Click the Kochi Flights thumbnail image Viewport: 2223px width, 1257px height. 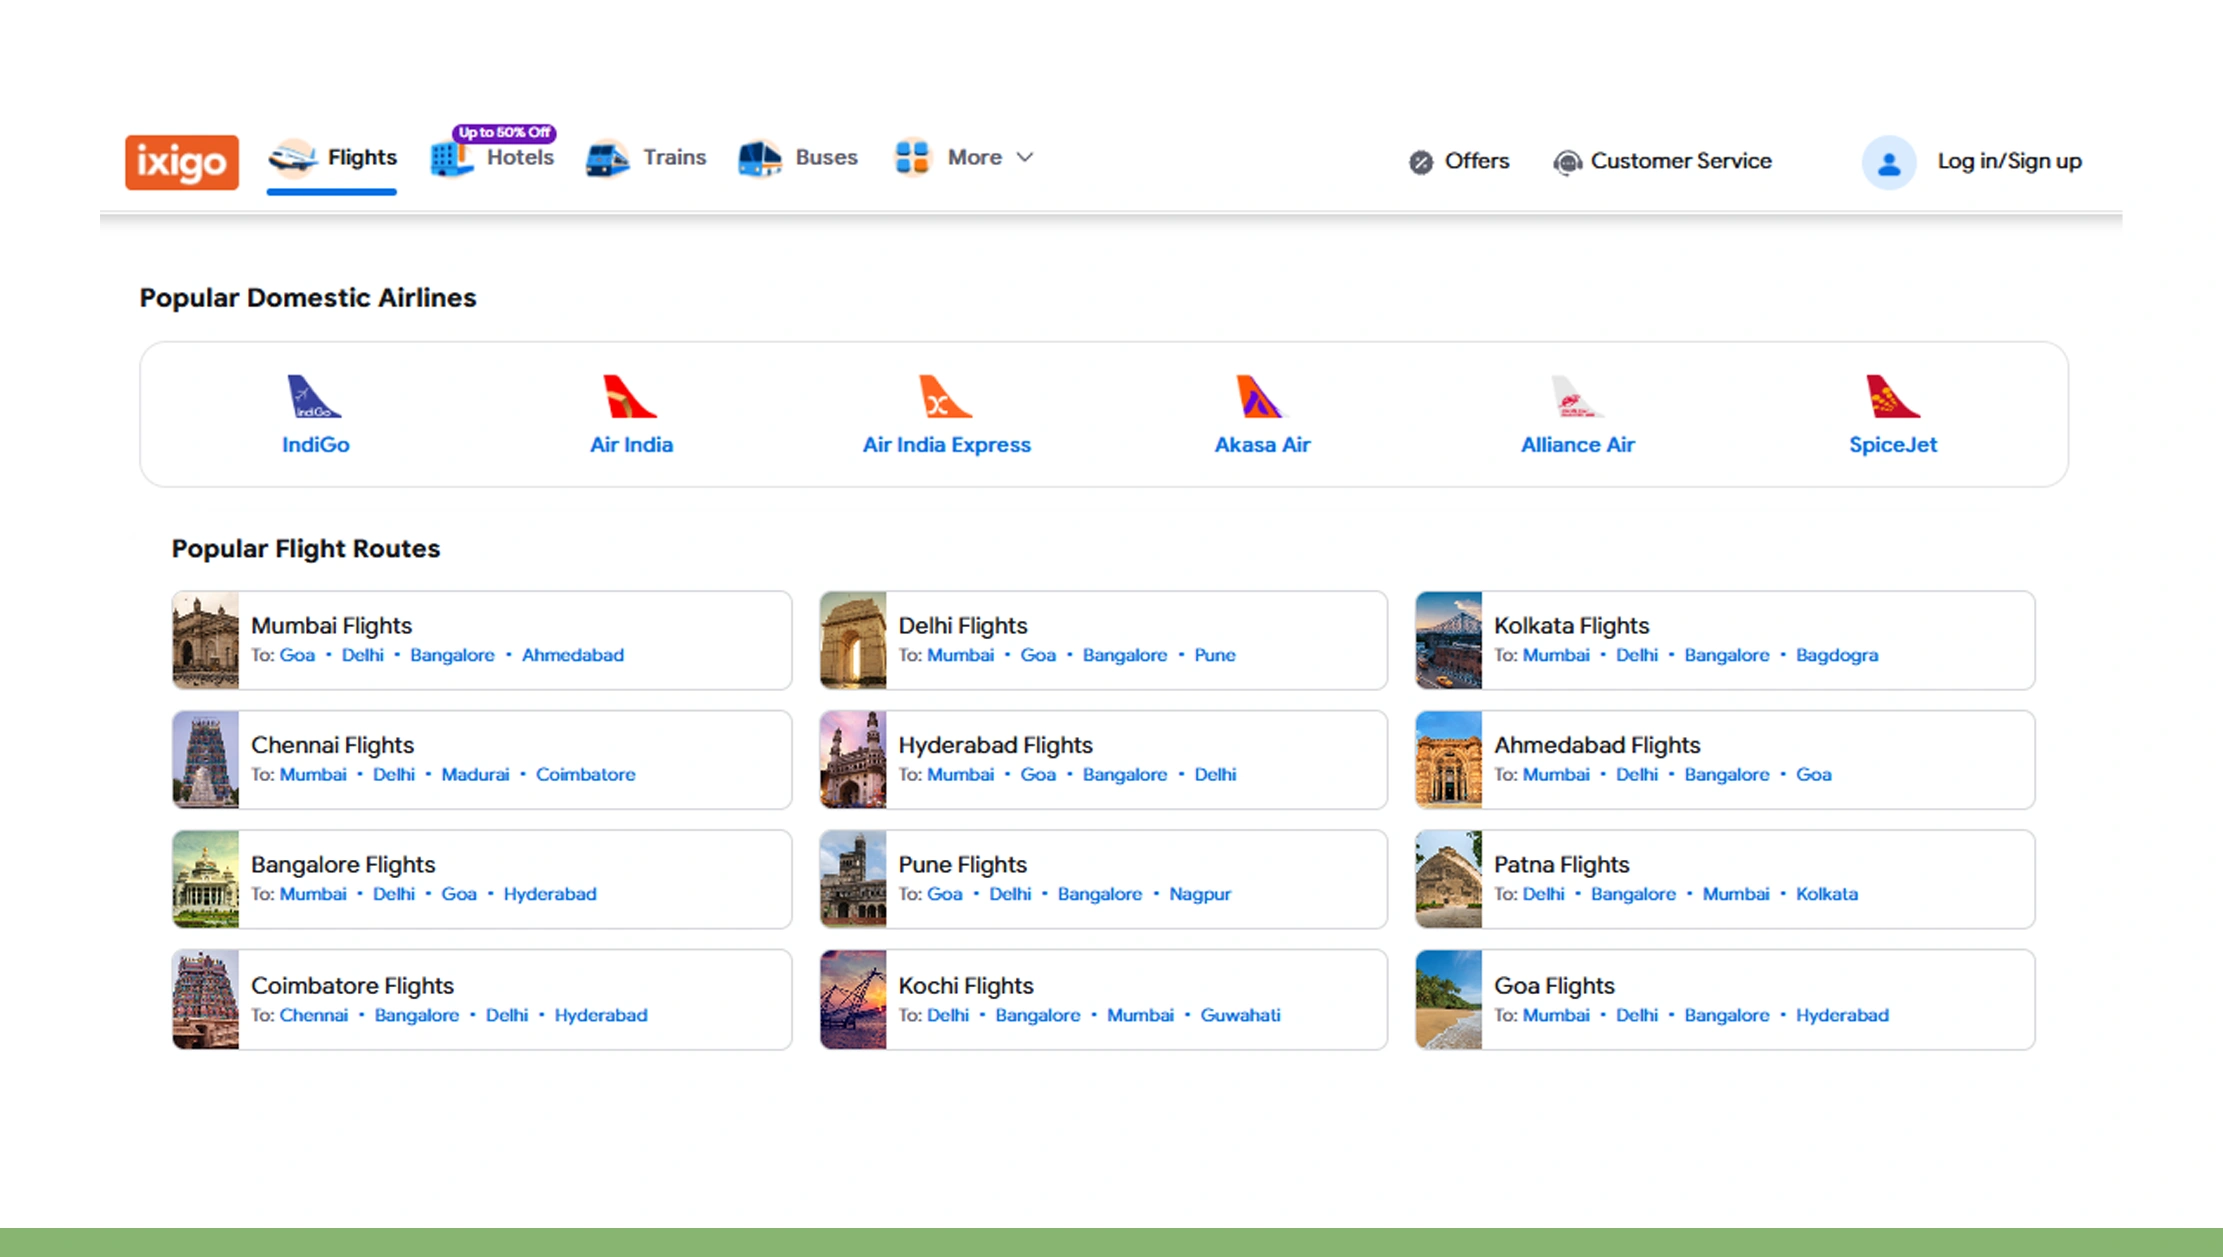(x=853, y=999)
